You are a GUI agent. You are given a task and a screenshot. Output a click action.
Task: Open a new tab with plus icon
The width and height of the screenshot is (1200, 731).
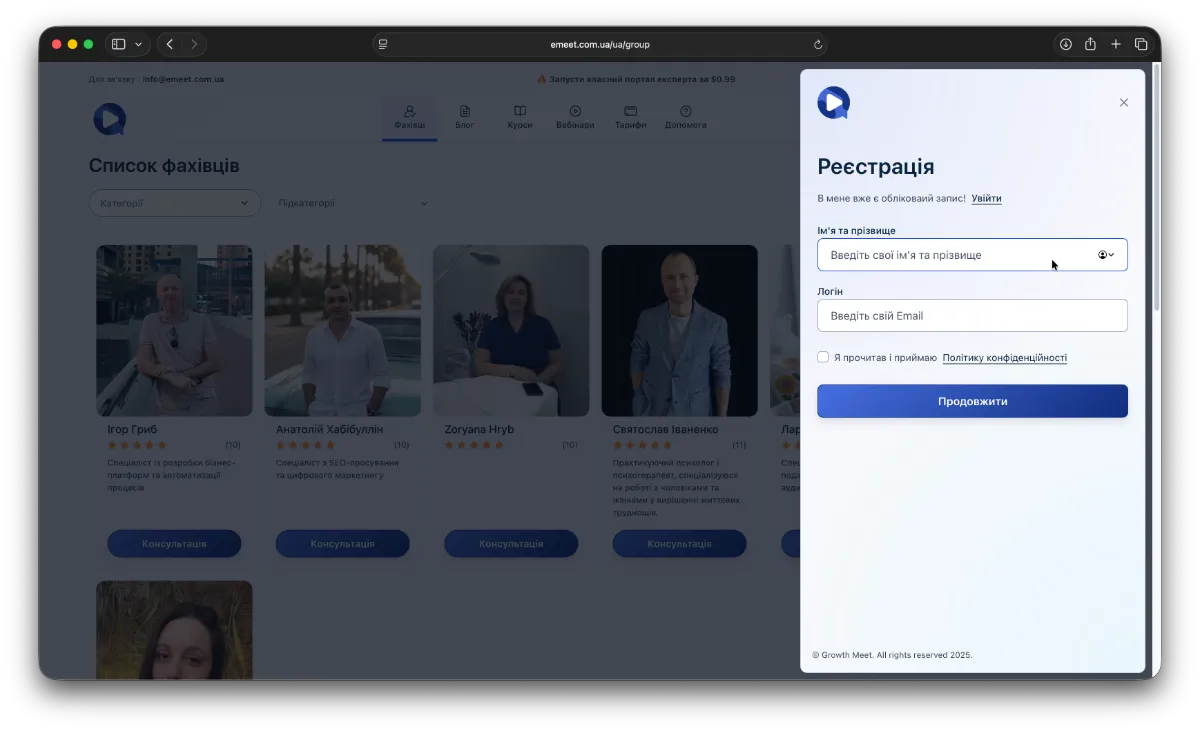[1116, 44]
